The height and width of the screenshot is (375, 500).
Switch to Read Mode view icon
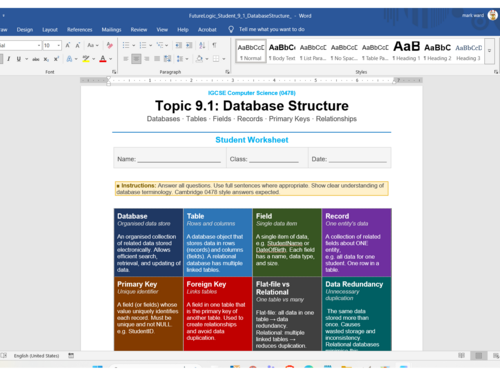click(x=461, y=356)
